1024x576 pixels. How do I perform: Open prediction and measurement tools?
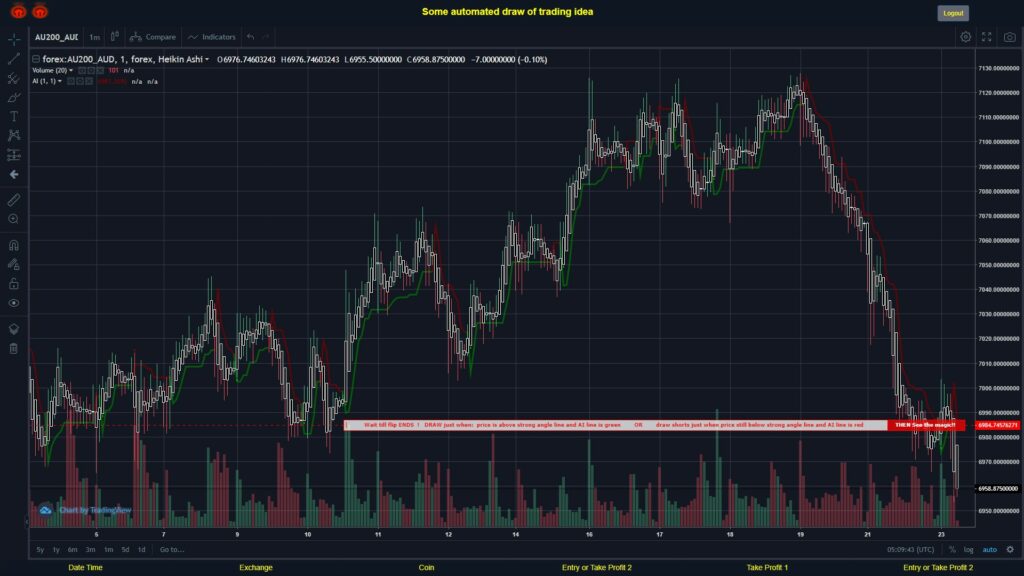click(x=14, y=155)
